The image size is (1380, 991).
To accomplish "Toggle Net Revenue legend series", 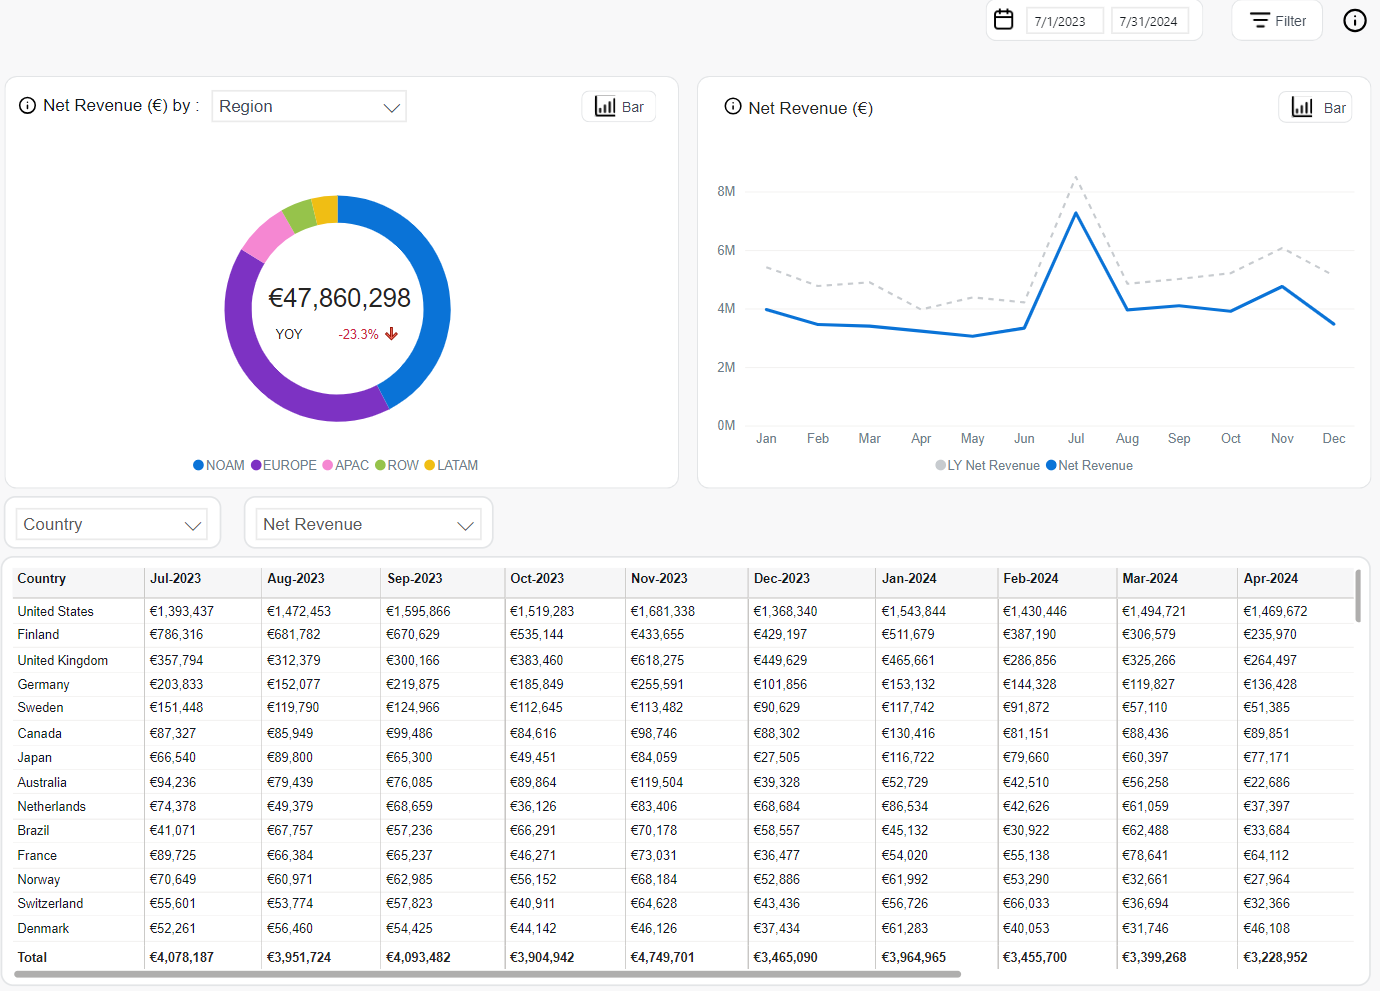I will (x=1089, y=465).
